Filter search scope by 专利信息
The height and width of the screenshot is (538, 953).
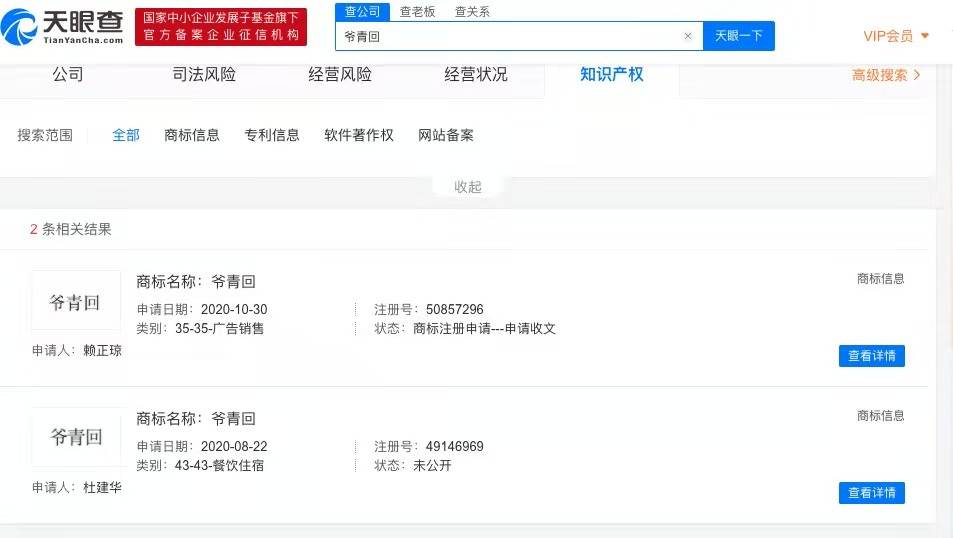click(272, 135)
